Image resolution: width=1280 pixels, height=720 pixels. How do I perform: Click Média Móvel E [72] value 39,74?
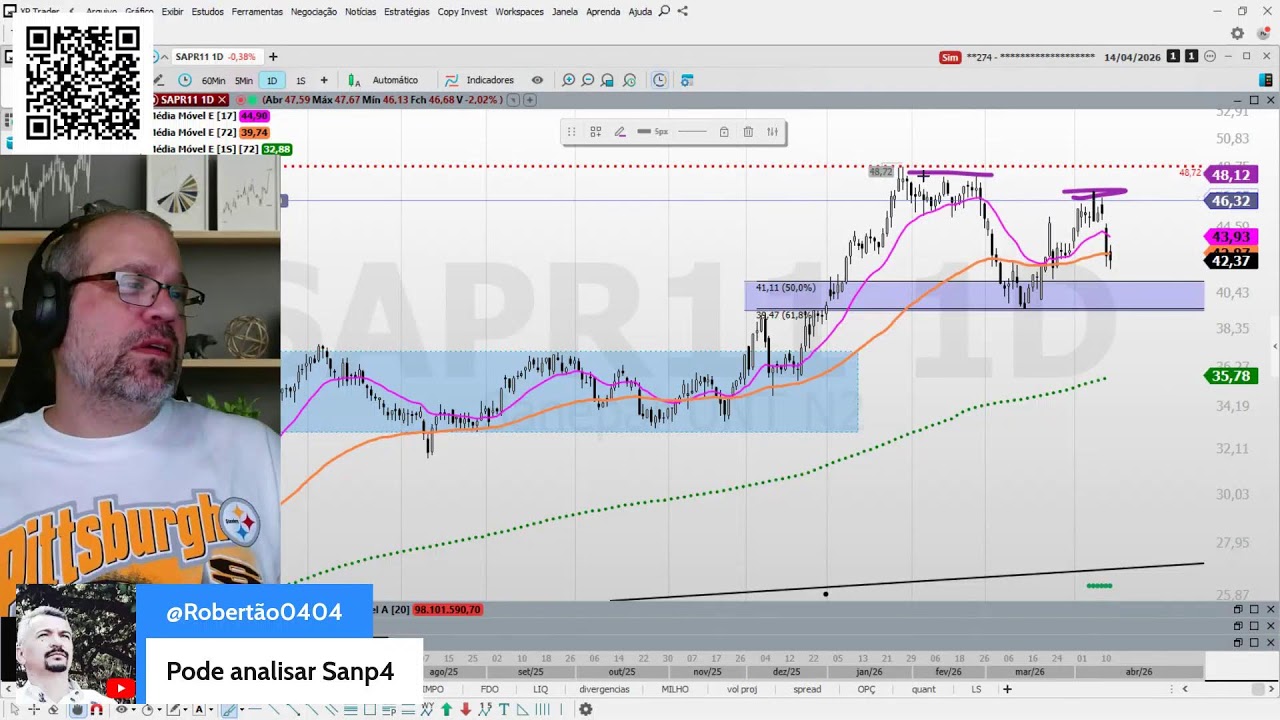(254, 132)
